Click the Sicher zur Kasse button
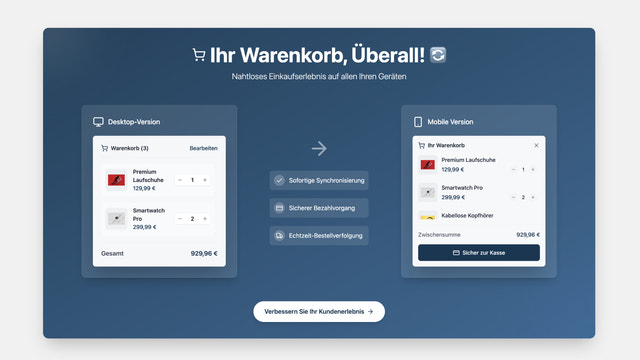This screenshot has width=640, height=360. tap(479, 253)
